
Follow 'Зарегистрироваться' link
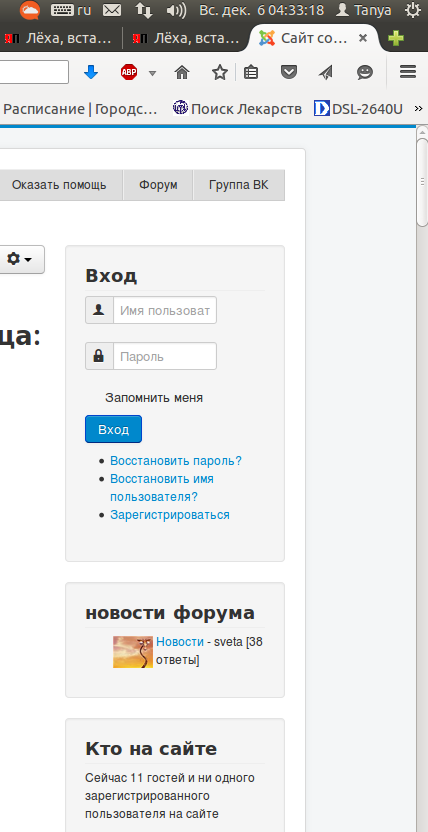[170, 515]
